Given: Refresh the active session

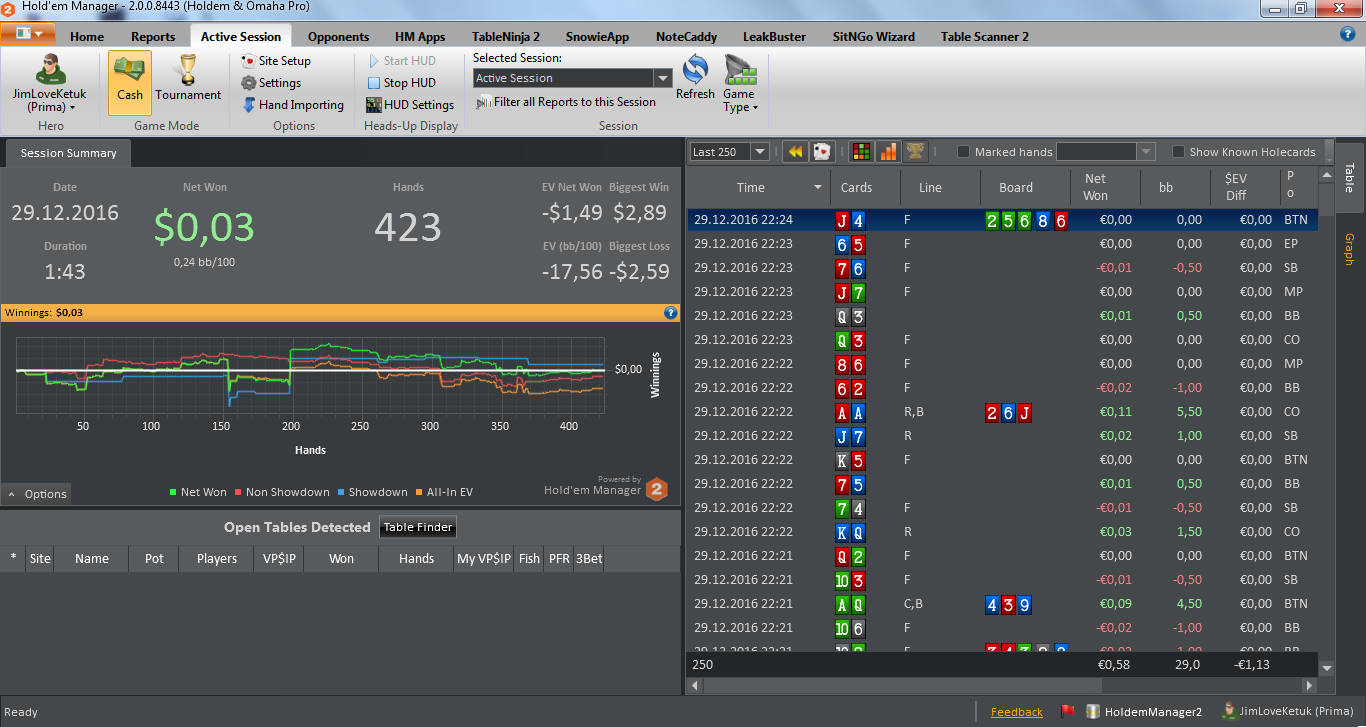Looking at the screenshot, I should pos(695,78).
